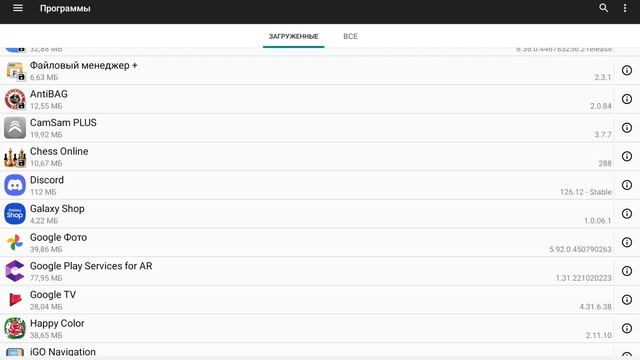Click AR services version 1.31.221020223

pyautogui.click(x=583, y=278)
